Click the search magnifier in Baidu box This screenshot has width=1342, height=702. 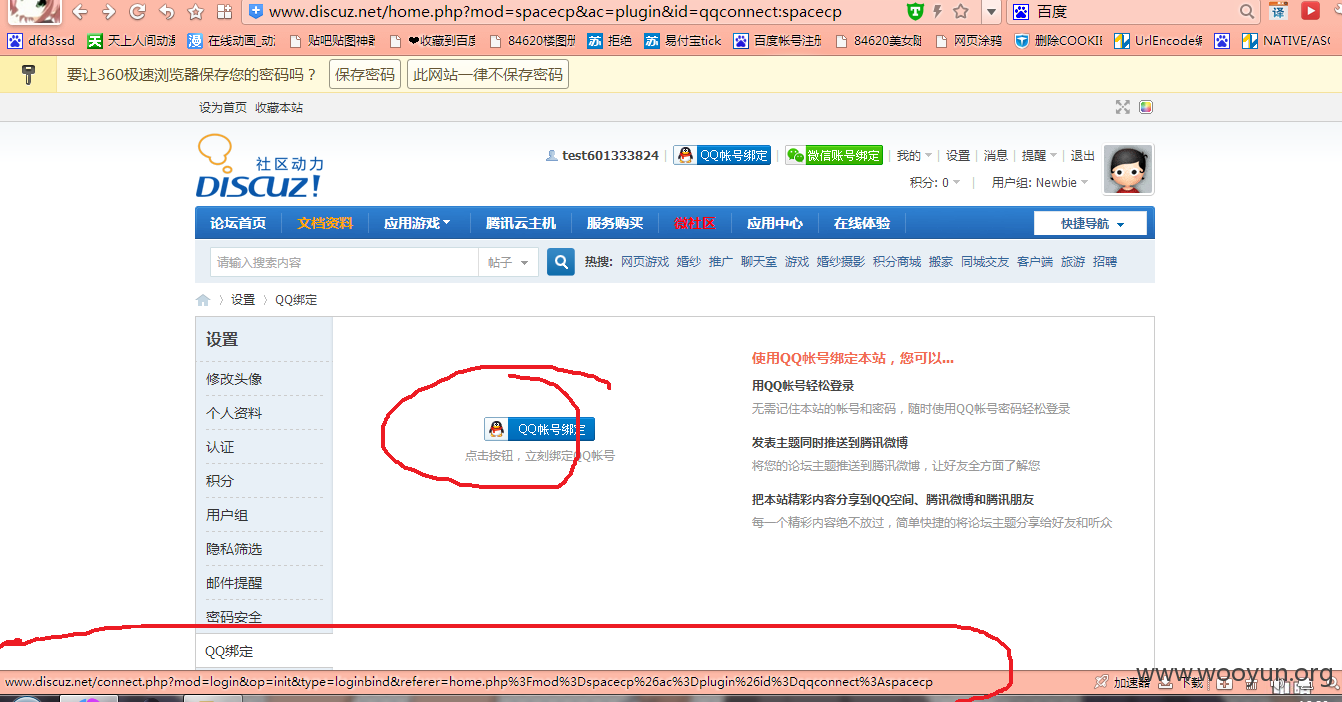[1247, 12]
